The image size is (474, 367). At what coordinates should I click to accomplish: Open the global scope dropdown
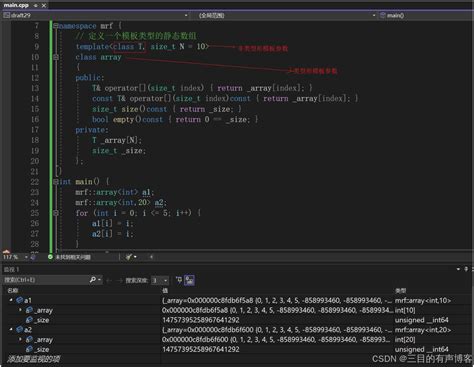click(x=286, y=15)
